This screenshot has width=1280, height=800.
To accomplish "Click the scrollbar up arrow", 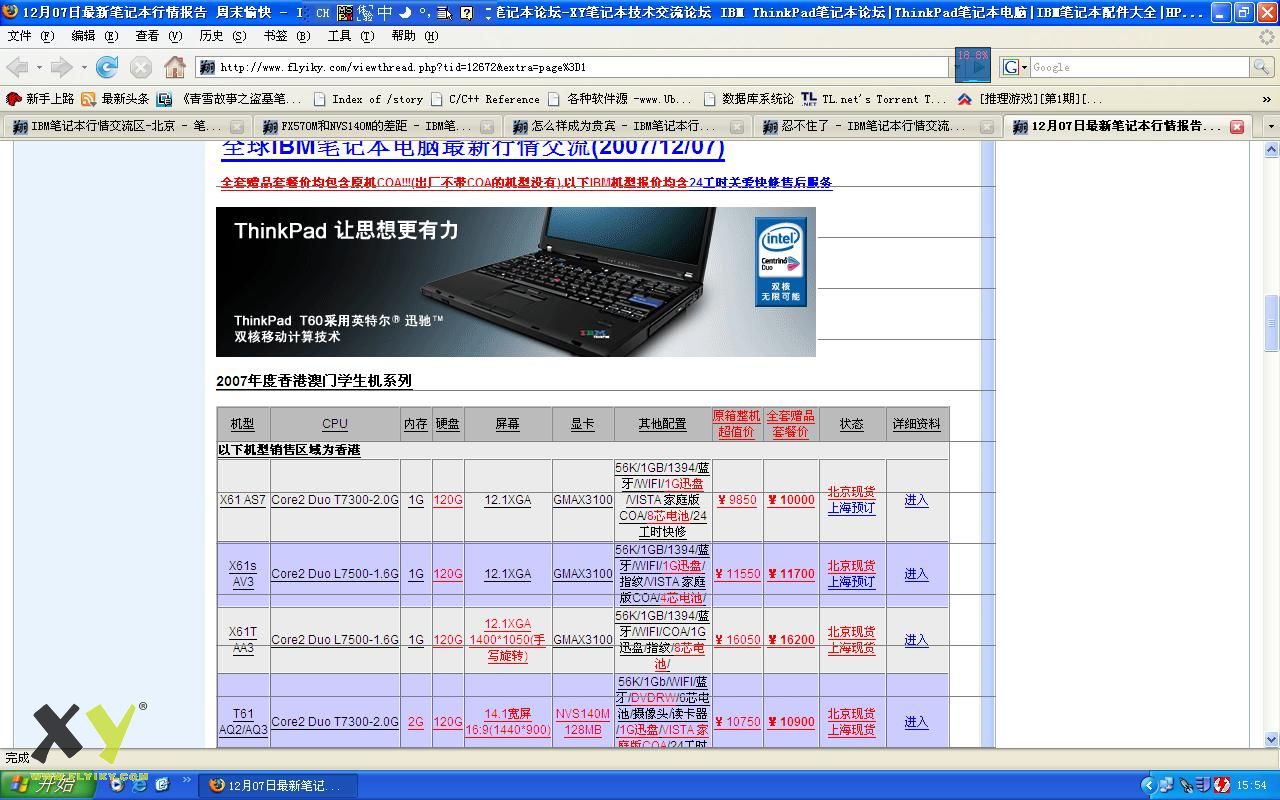I will coord(1271,149).
